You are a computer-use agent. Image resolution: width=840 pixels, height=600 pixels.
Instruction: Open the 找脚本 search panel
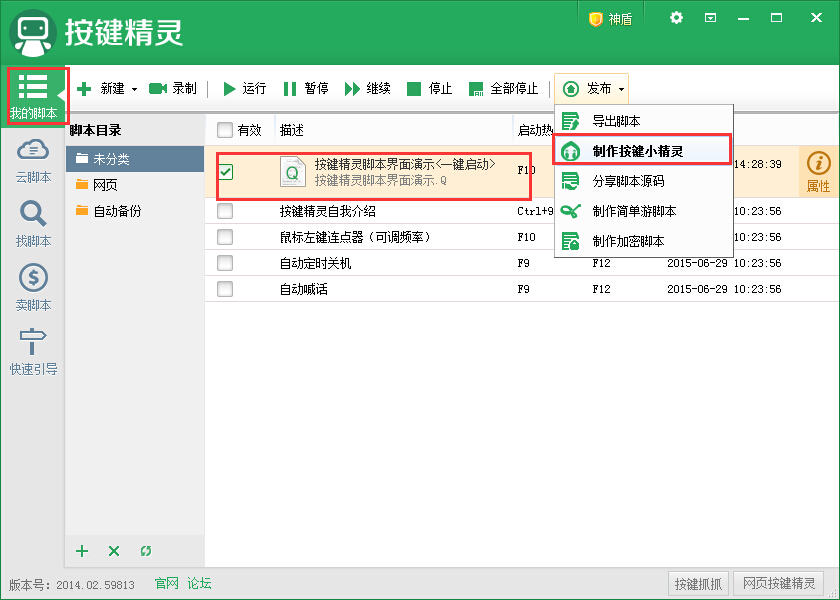coord(33,224)
